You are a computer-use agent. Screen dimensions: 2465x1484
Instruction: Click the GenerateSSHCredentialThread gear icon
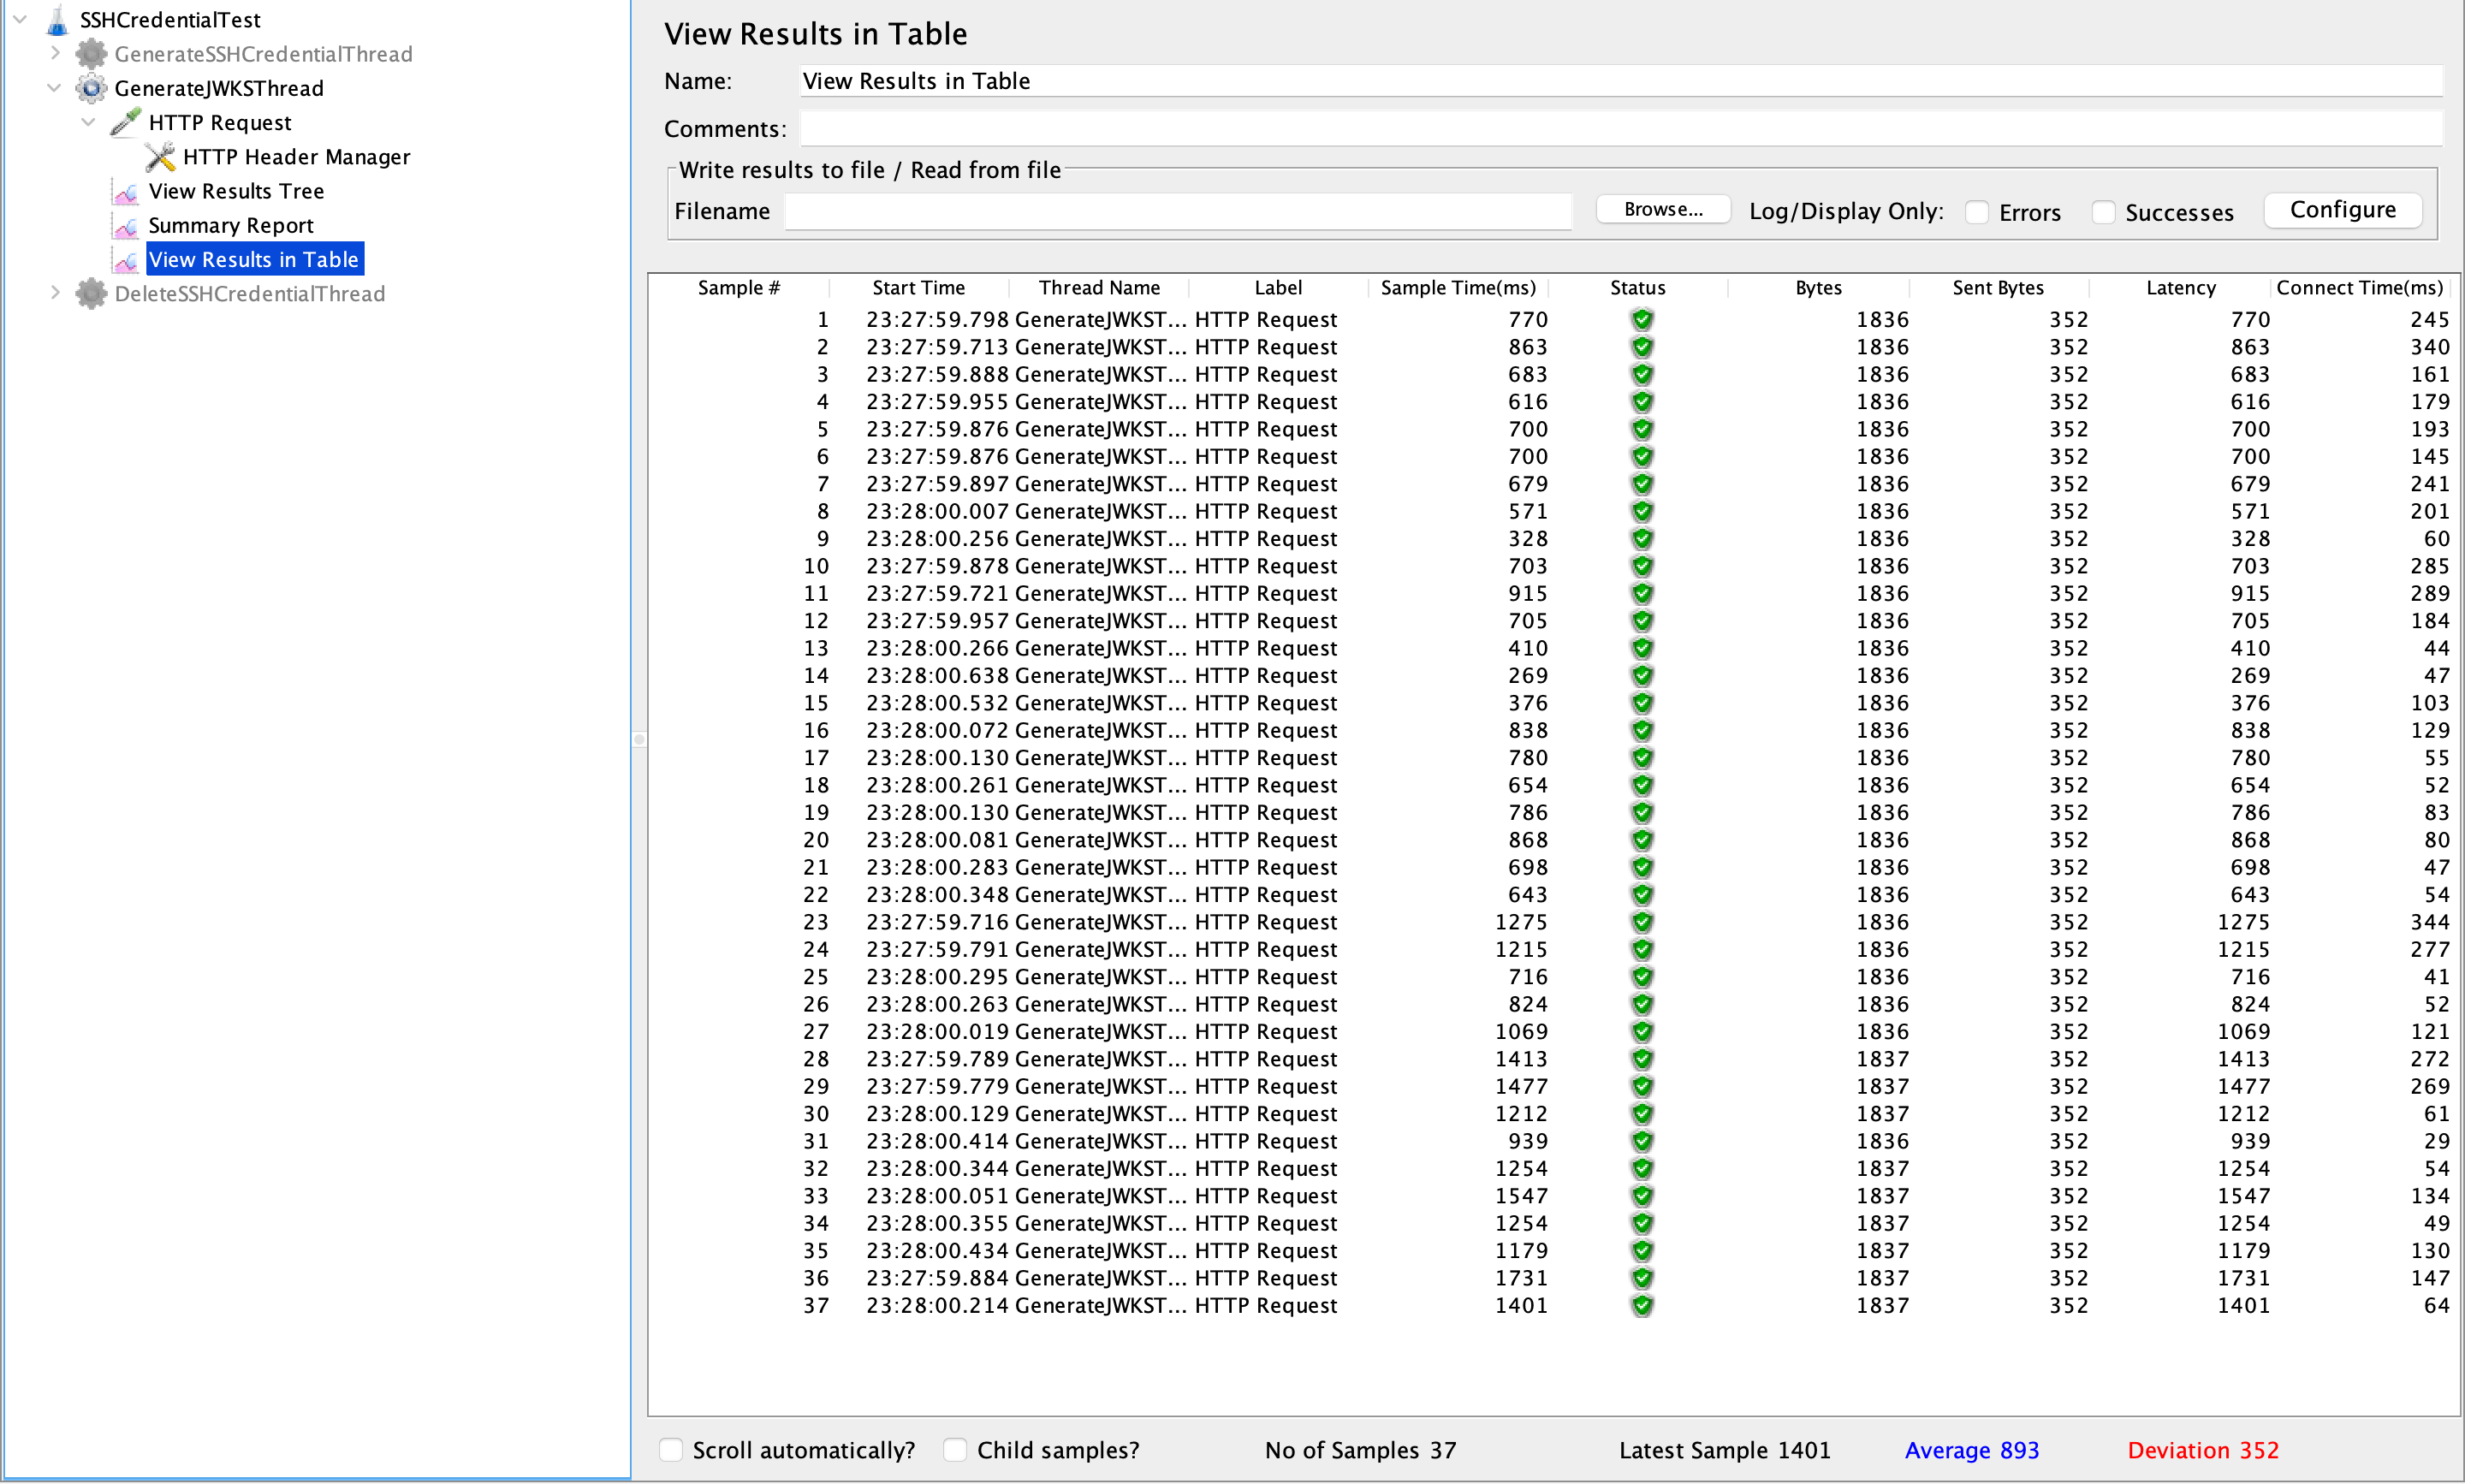coord(91,54)
